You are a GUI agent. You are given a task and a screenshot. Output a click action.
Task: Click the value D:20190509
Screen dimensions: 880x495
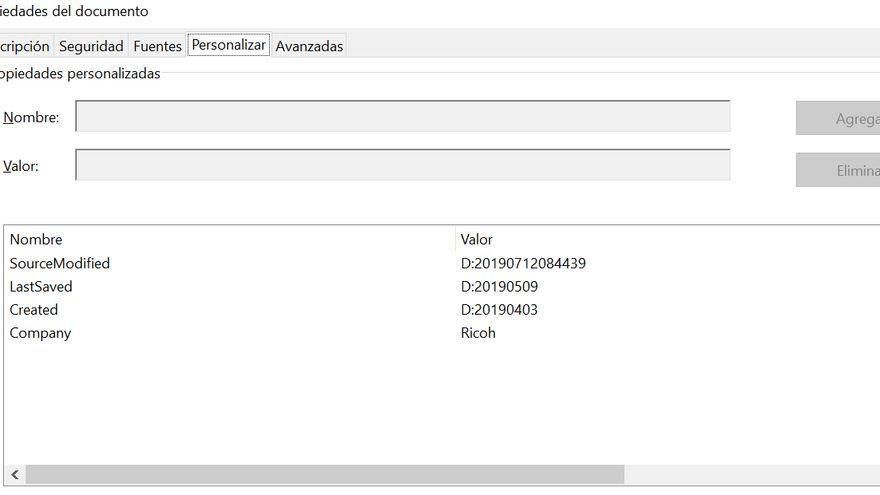[499, 286]
